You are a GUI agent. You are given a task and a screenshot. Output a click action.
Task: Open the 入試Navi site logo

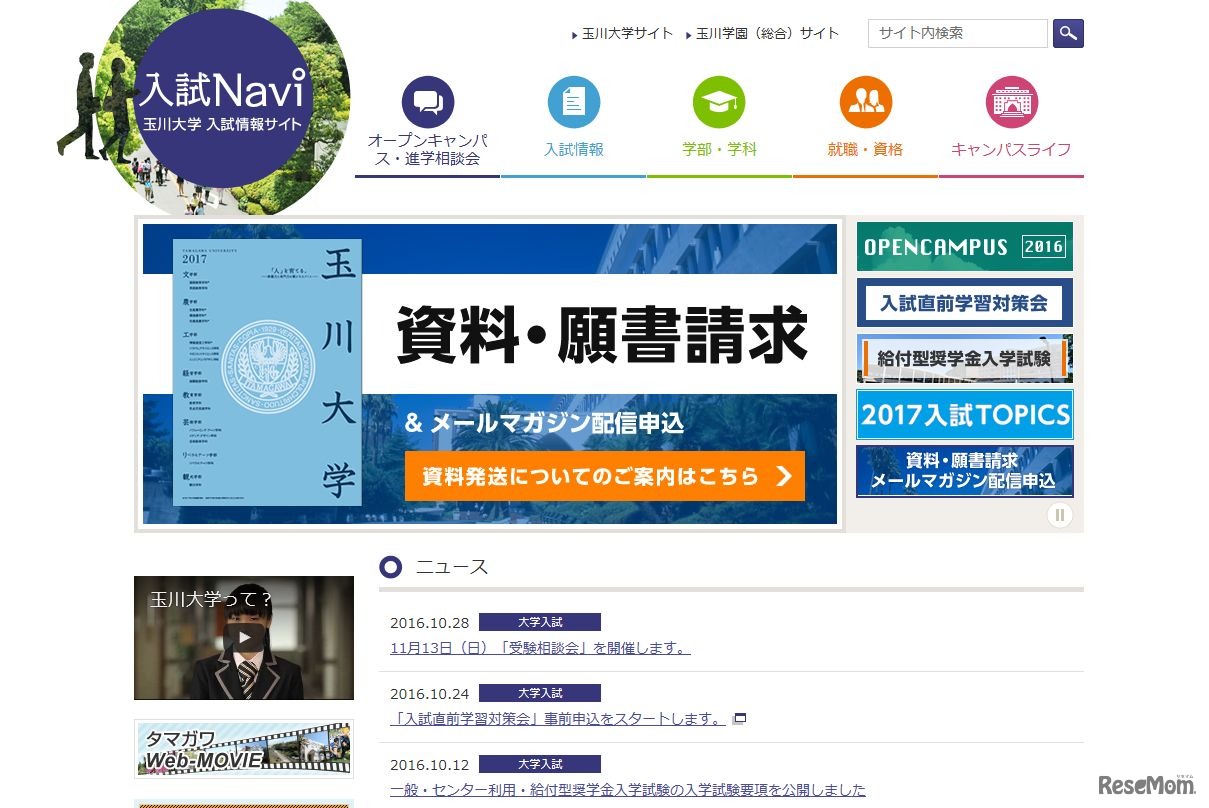point(222,100)
